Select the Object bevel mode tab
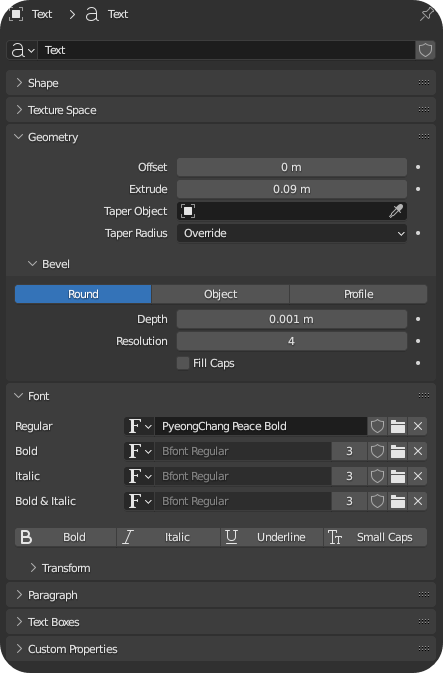The image size is (443, 673). pyautogui.click(x=221, y=294)
